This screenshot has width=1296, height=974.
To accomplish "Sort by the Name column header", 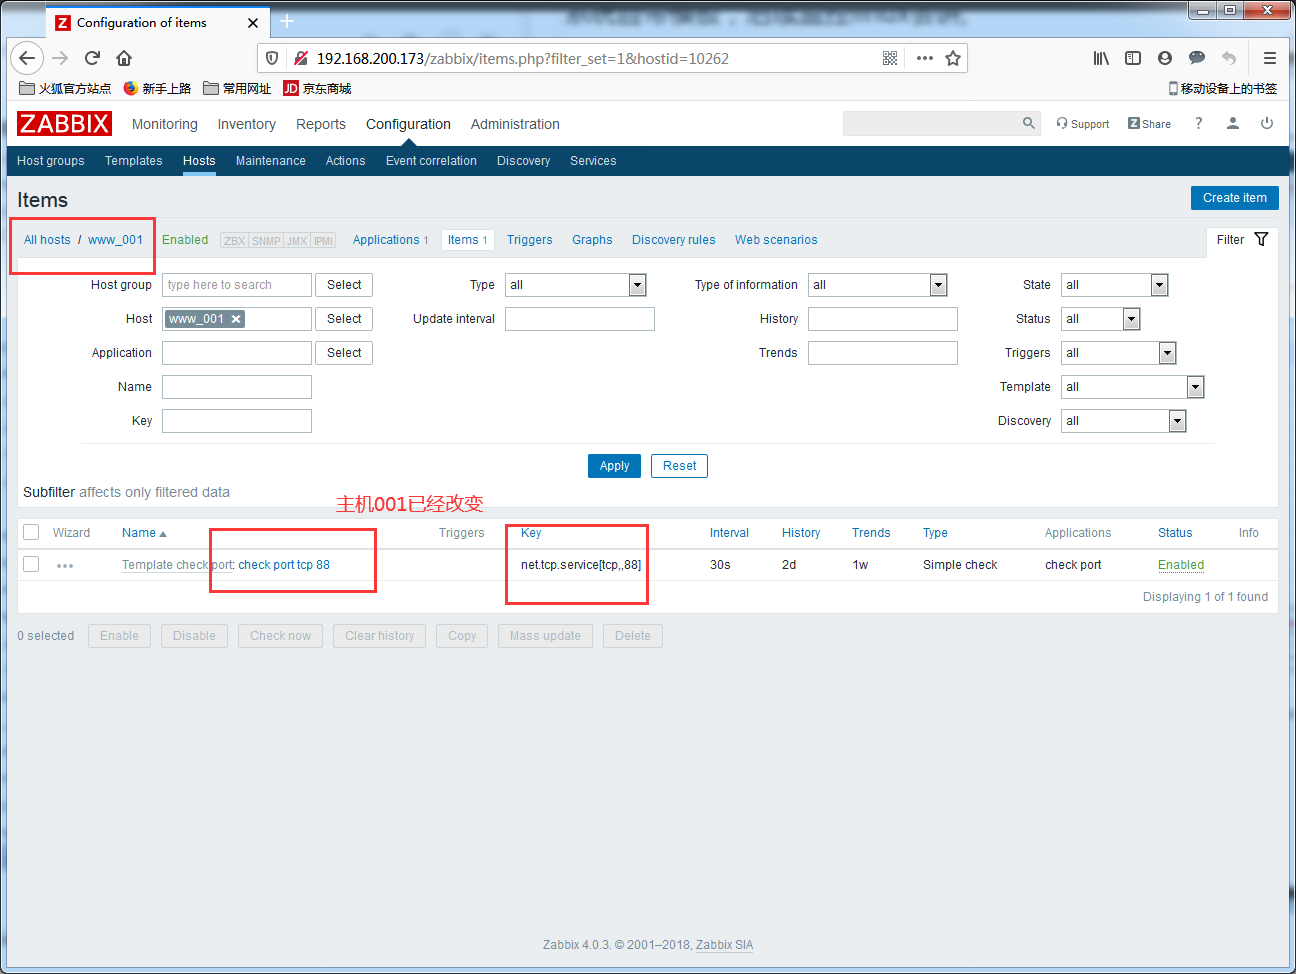I will 144,533.
